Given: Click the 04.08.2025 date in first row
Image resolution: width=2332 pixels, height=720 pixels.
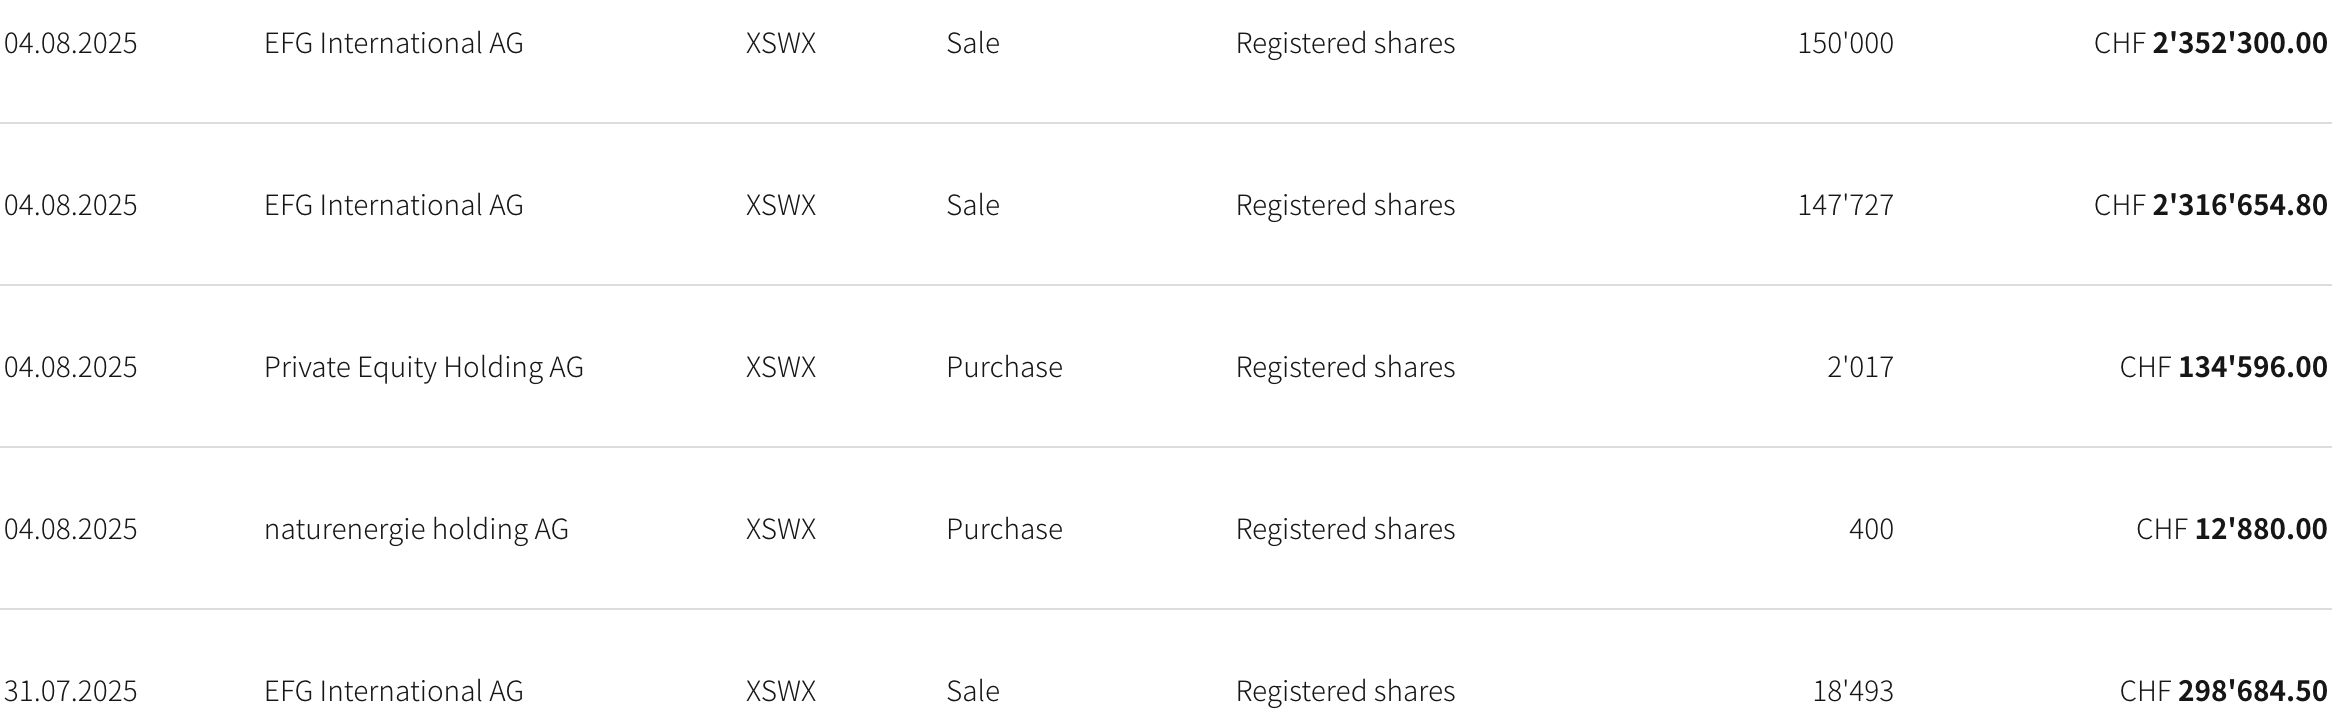Looking at the screenshot, I should tap(70, 43).
